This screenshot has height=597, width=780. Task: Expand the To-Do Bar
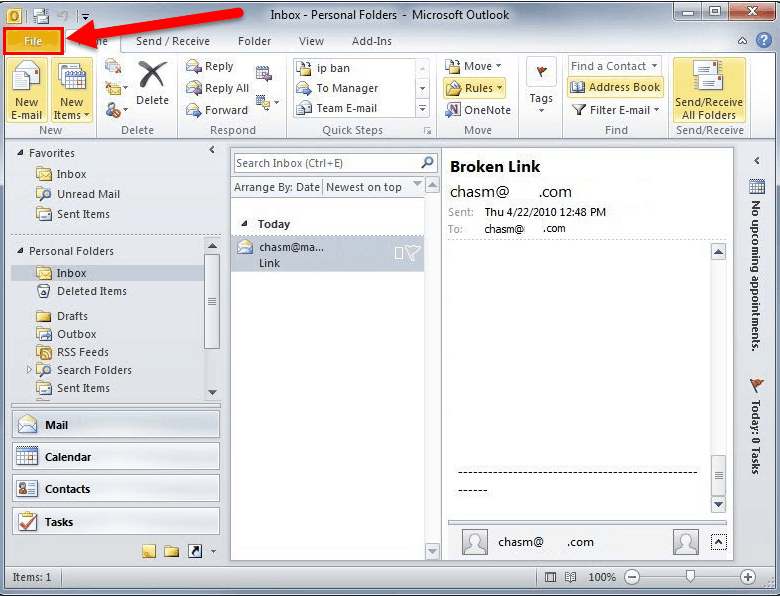coord(757,161)
